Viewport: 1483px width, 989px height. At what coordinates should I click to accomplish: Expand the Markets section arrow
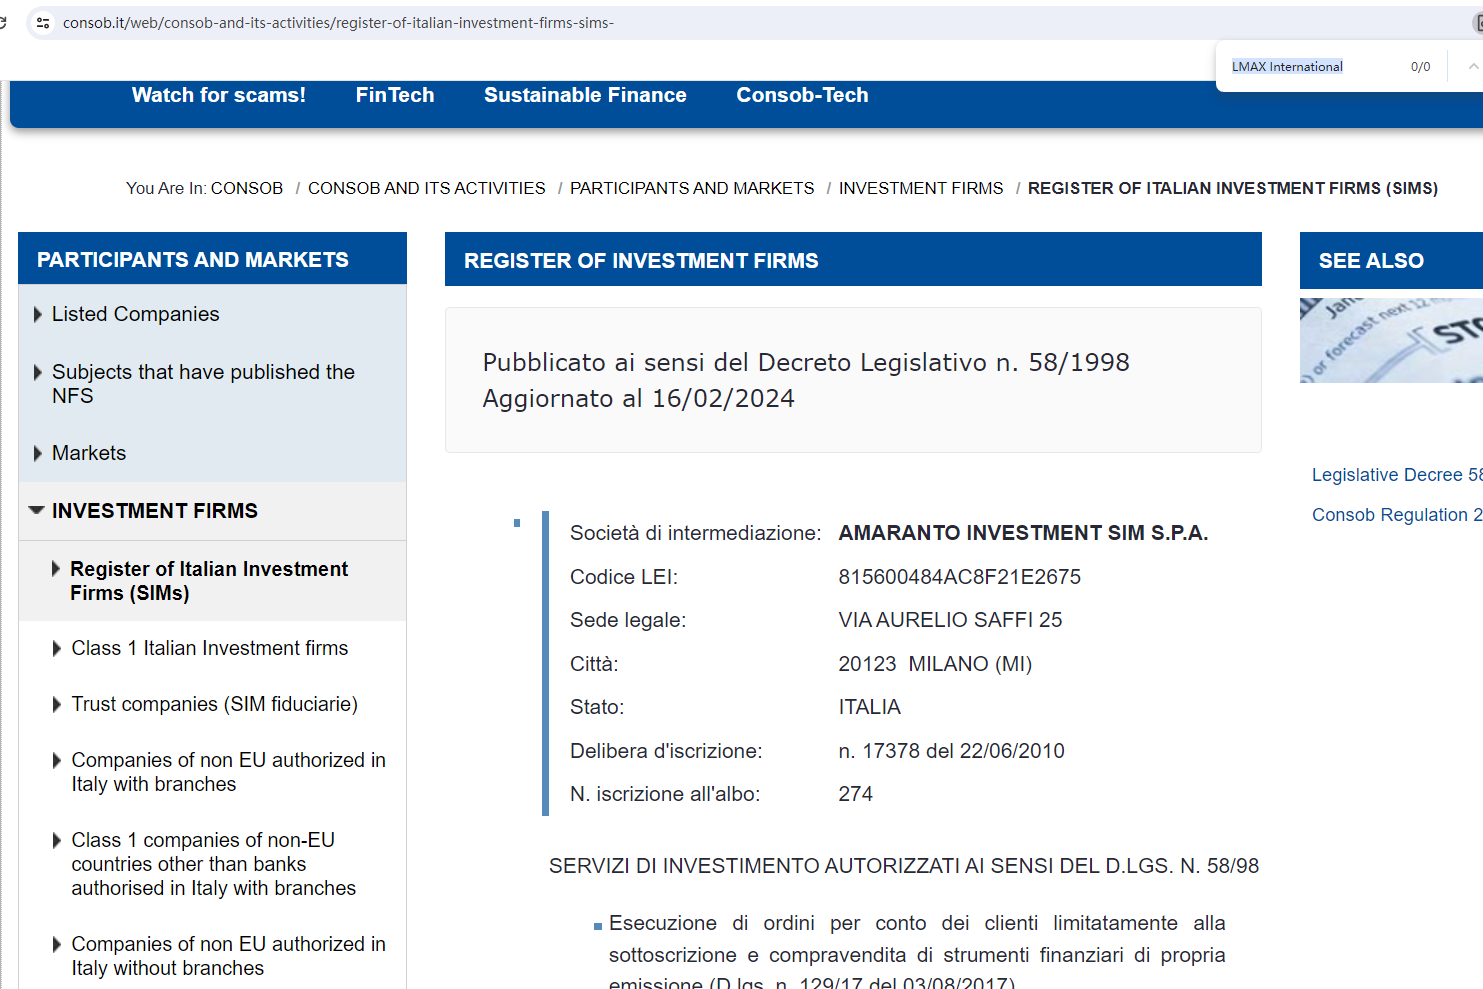pyautogui.click(x=38, y=454)
